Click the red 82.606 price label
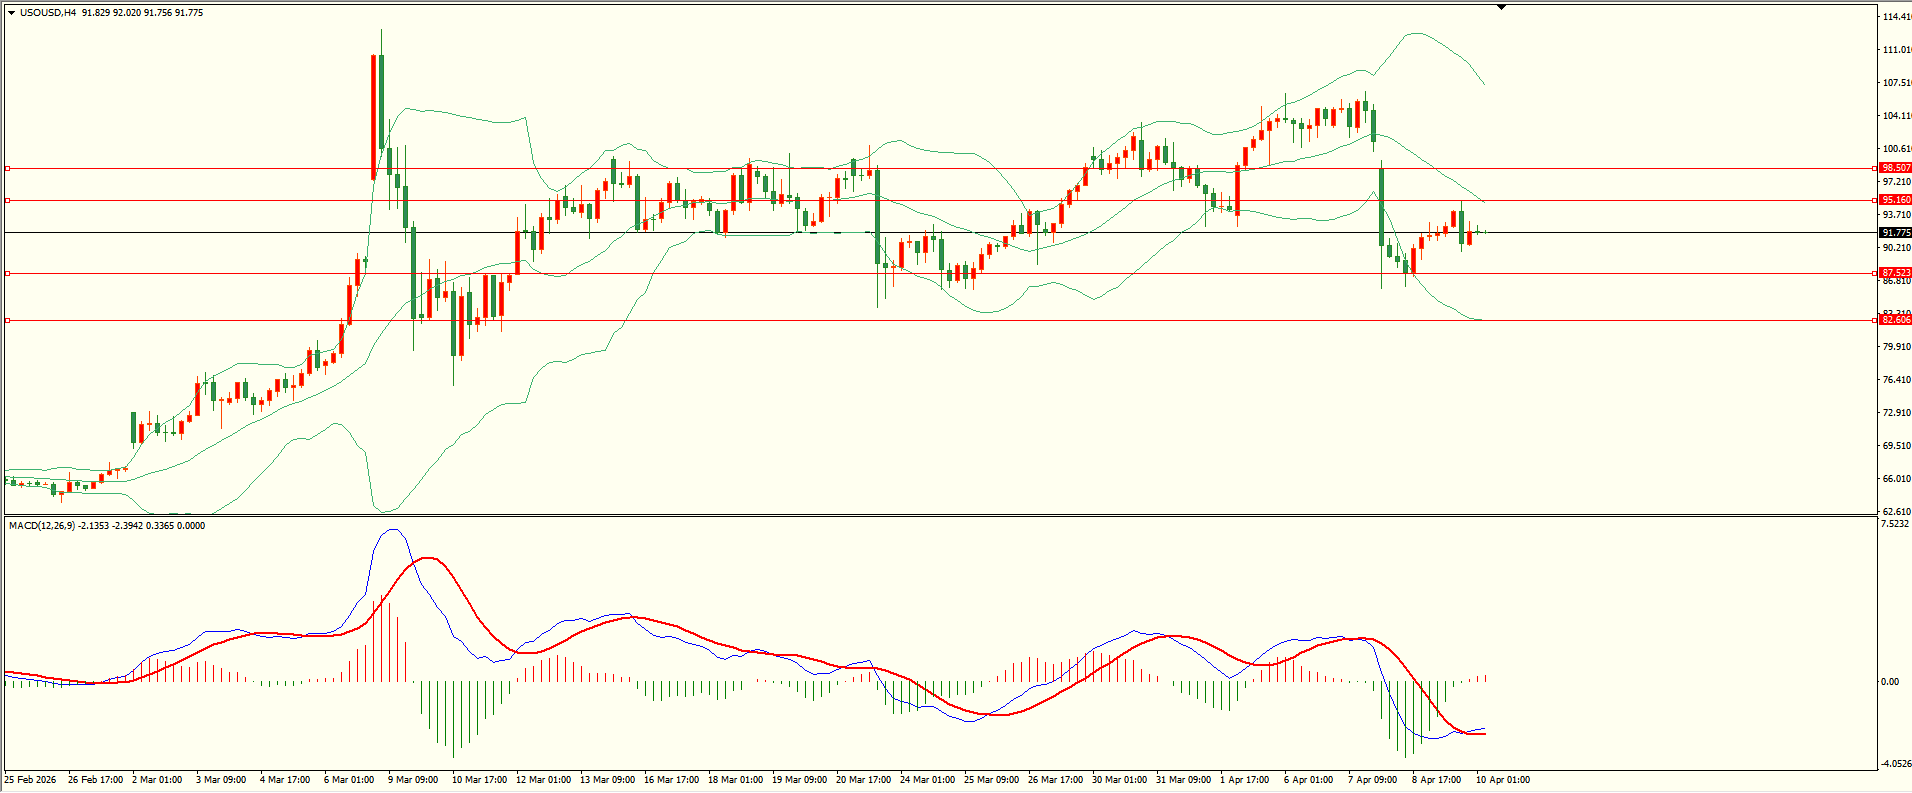1912x793 pixels. [1895, 320]
